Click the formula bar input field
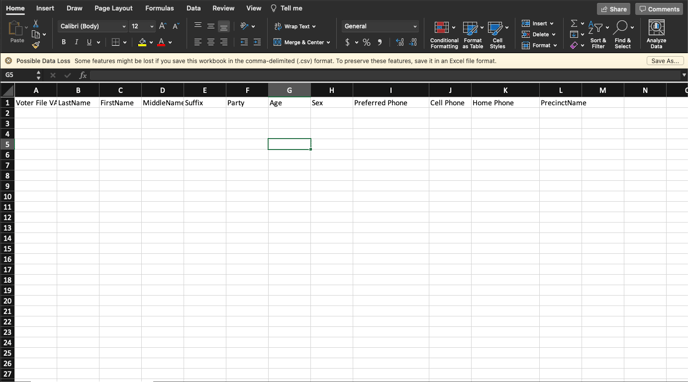Image resolution: width=688 pixels, height=382 pixels. pyautogui.click(x=385, y=75)
